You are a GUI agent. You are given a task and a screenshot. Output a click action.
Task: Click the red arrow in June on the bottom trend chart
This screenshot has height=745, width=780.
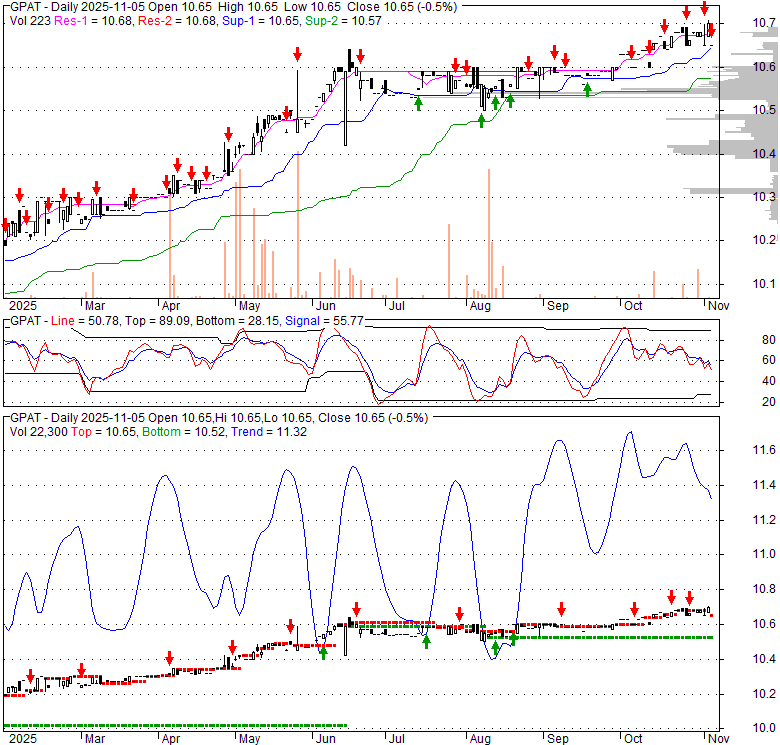coord(355,607)
